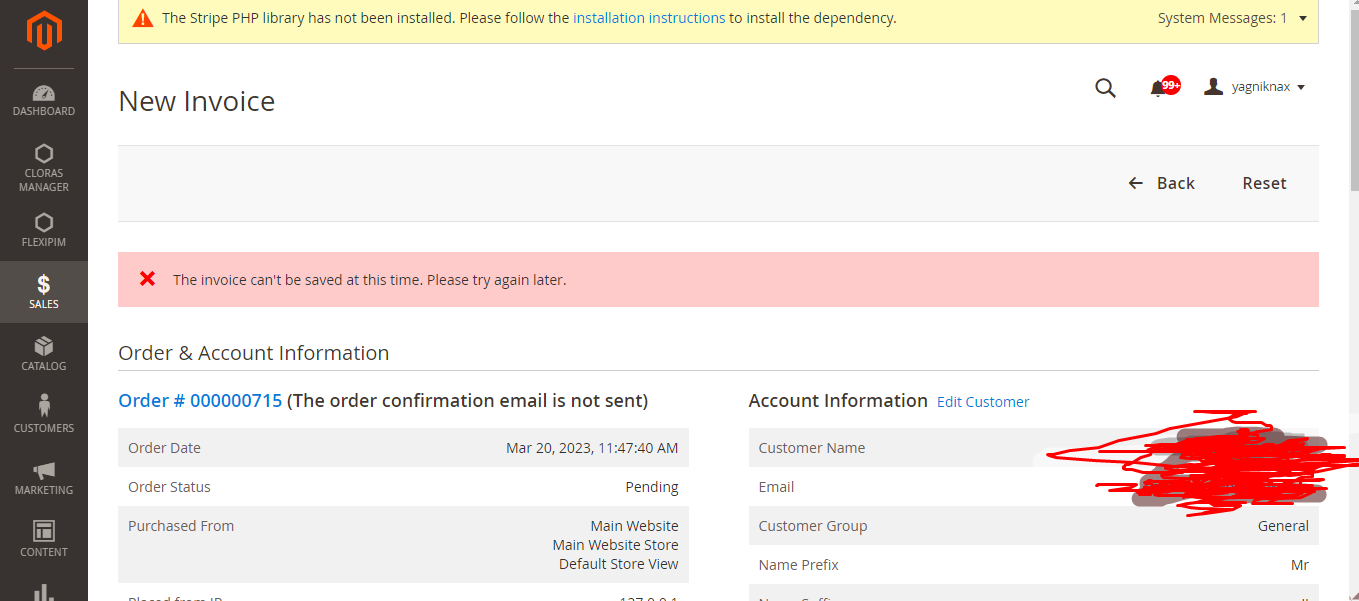Open the installation instructions link

pos(649,17)
